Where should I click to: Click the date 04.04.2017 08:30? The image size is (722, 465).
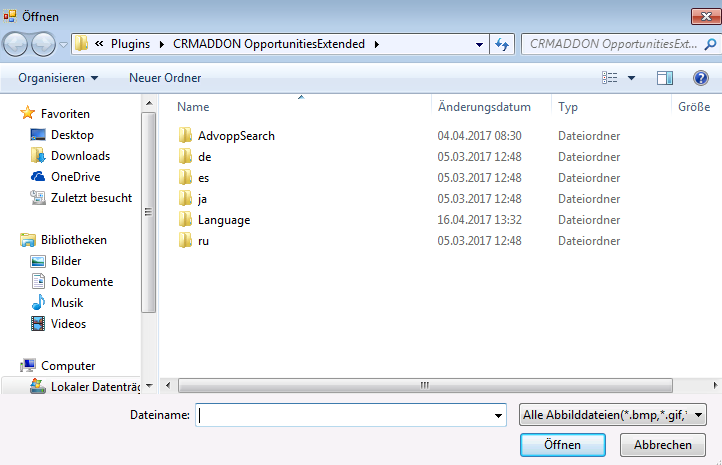pyautogui.click(x=479, y=136)
